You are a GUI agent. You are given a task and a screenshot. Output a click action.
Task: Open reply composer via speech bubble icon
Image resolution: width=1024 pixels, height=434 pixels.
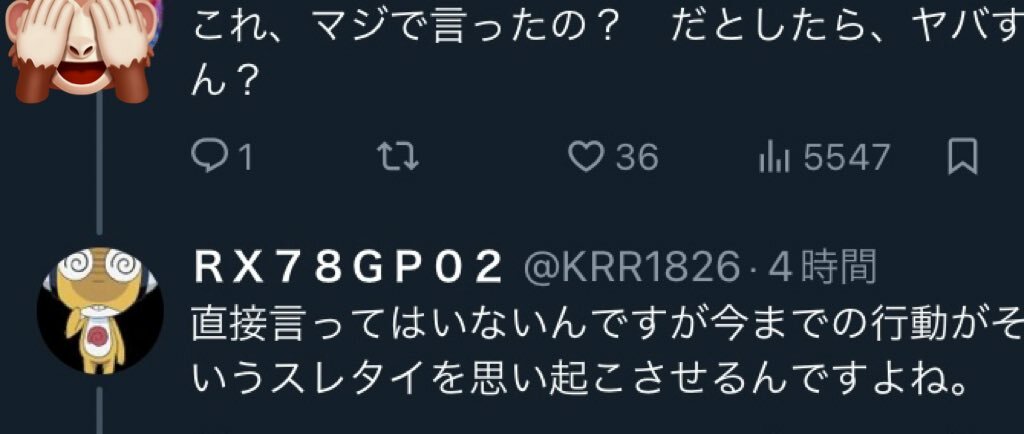tap(210, 157)
